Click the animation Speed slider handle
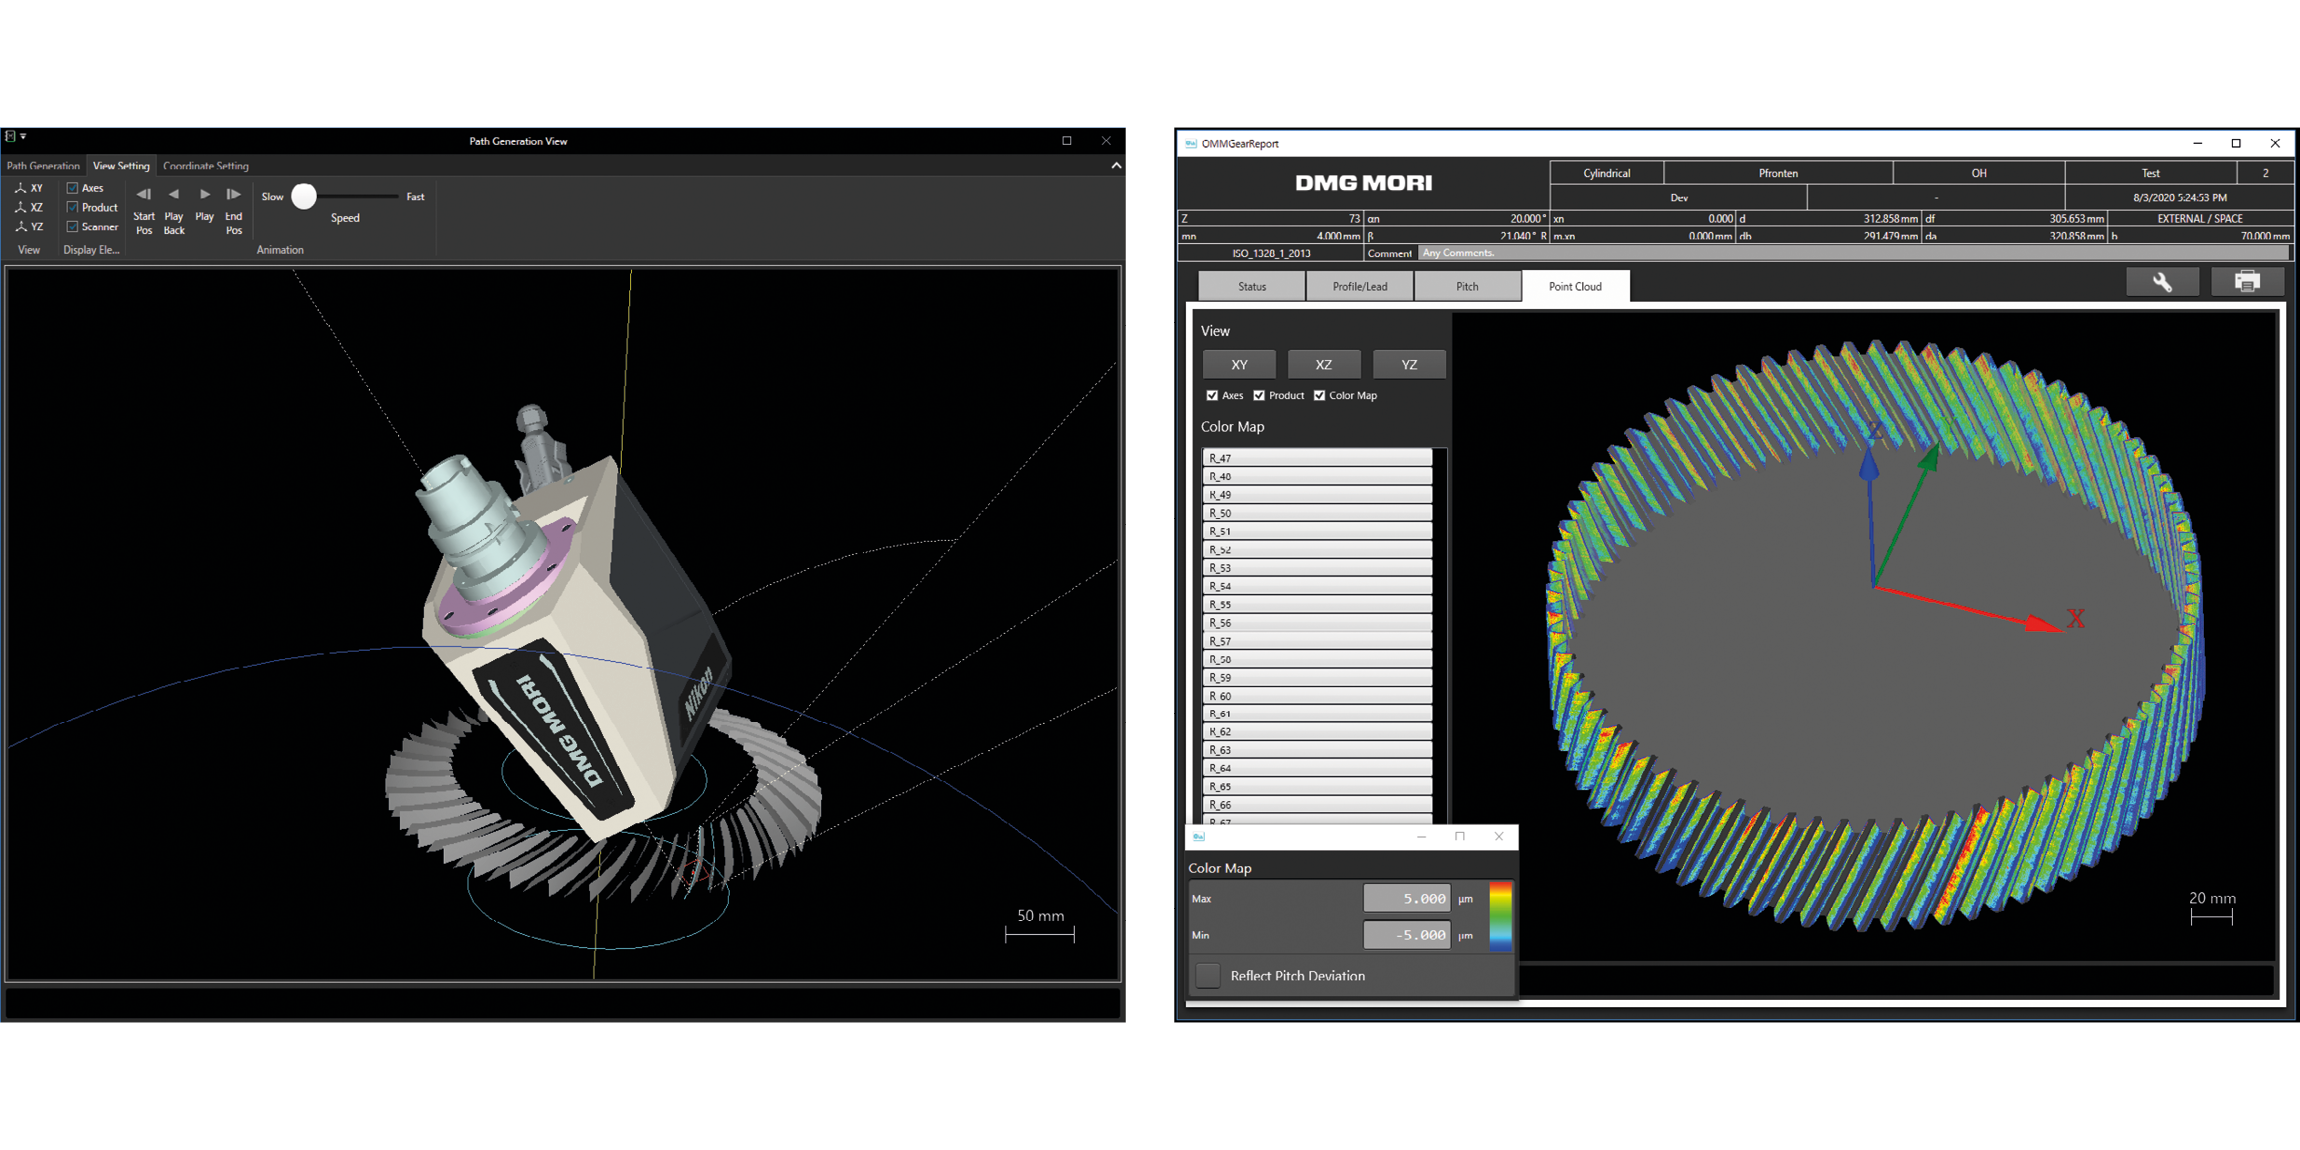The height and width of the screenshot is (1150, 2300). pos(304,197)
